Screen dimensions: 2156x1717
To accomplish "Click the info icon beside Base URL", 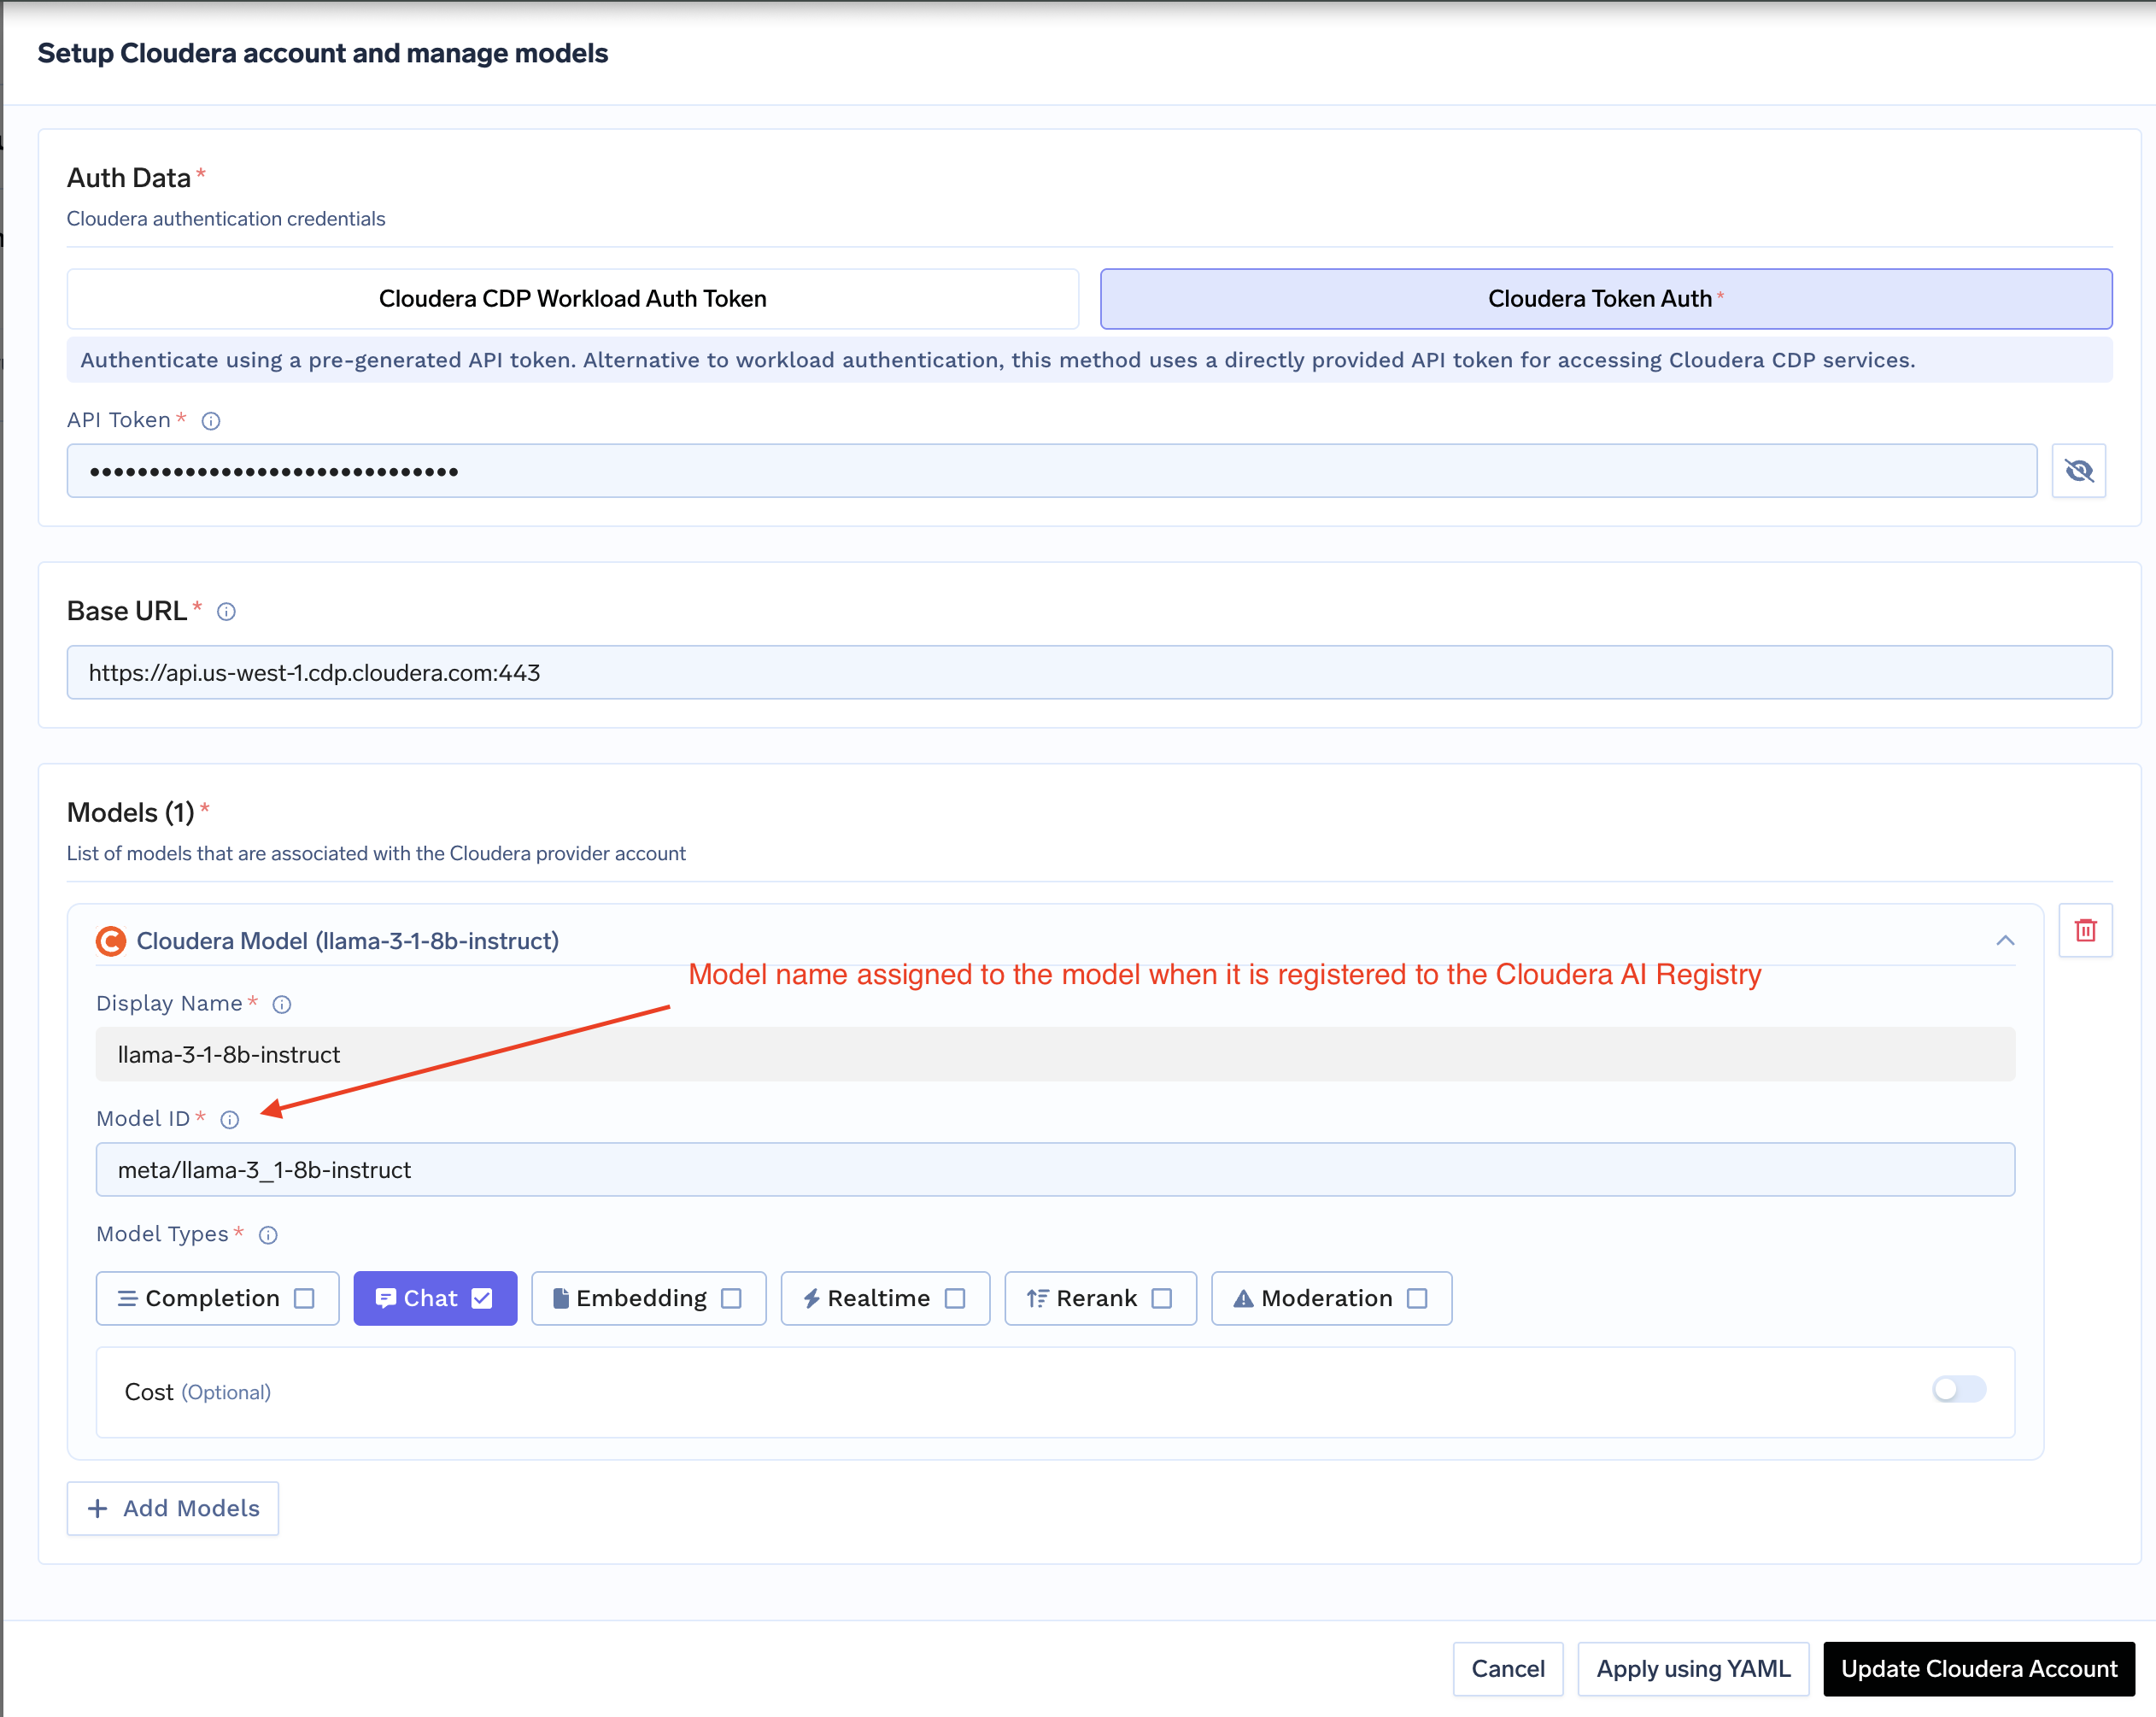I will pos(226,611).
